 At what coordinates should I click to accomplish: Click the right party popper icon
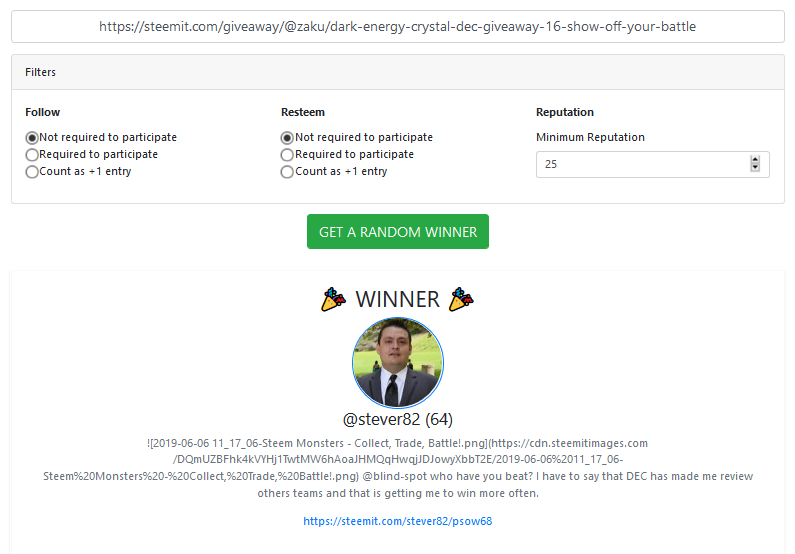pos(461,299)
